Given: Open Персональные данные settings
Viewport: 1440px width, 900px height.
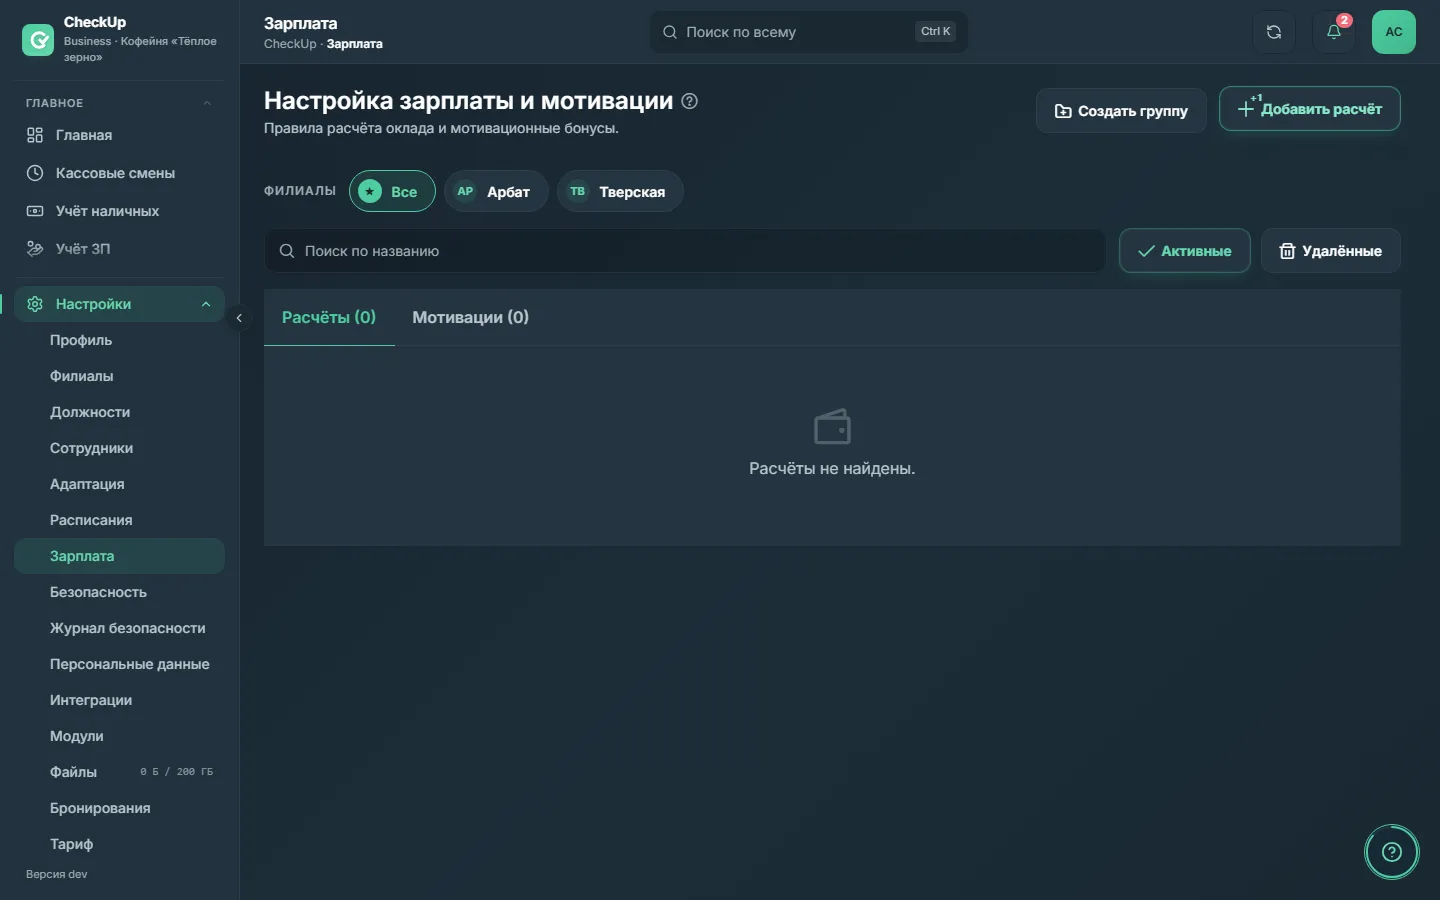Looking at the screenshot, I should point(119,664).
